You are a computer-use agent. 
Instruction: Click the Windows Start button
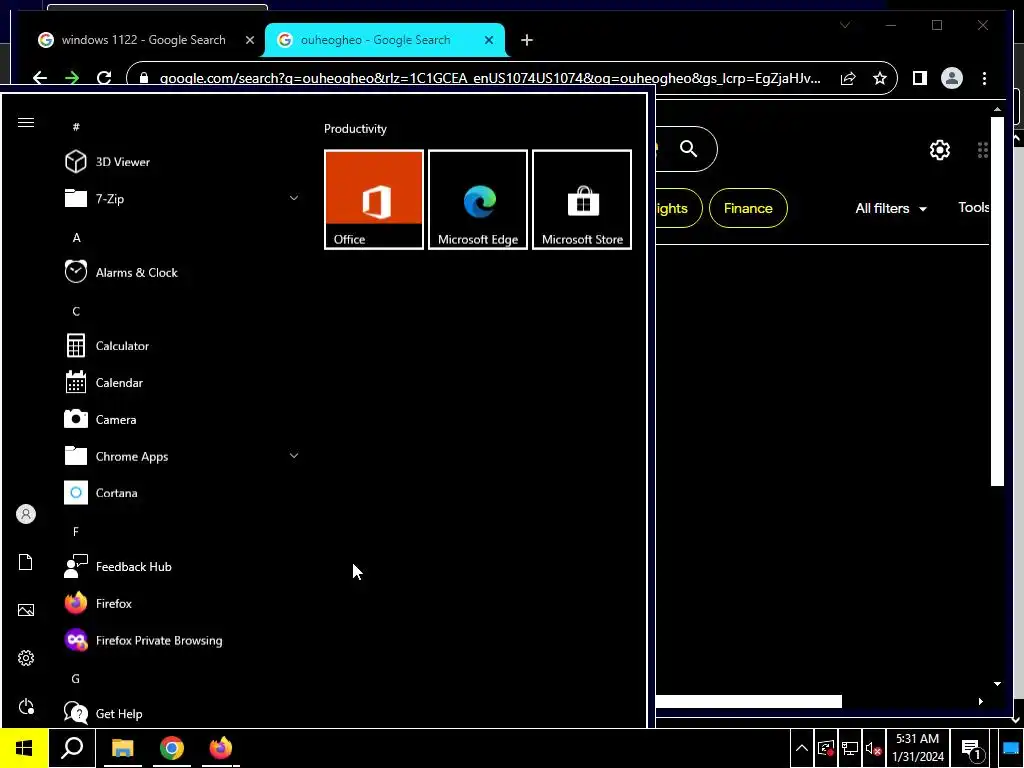[x=24, y=748]
